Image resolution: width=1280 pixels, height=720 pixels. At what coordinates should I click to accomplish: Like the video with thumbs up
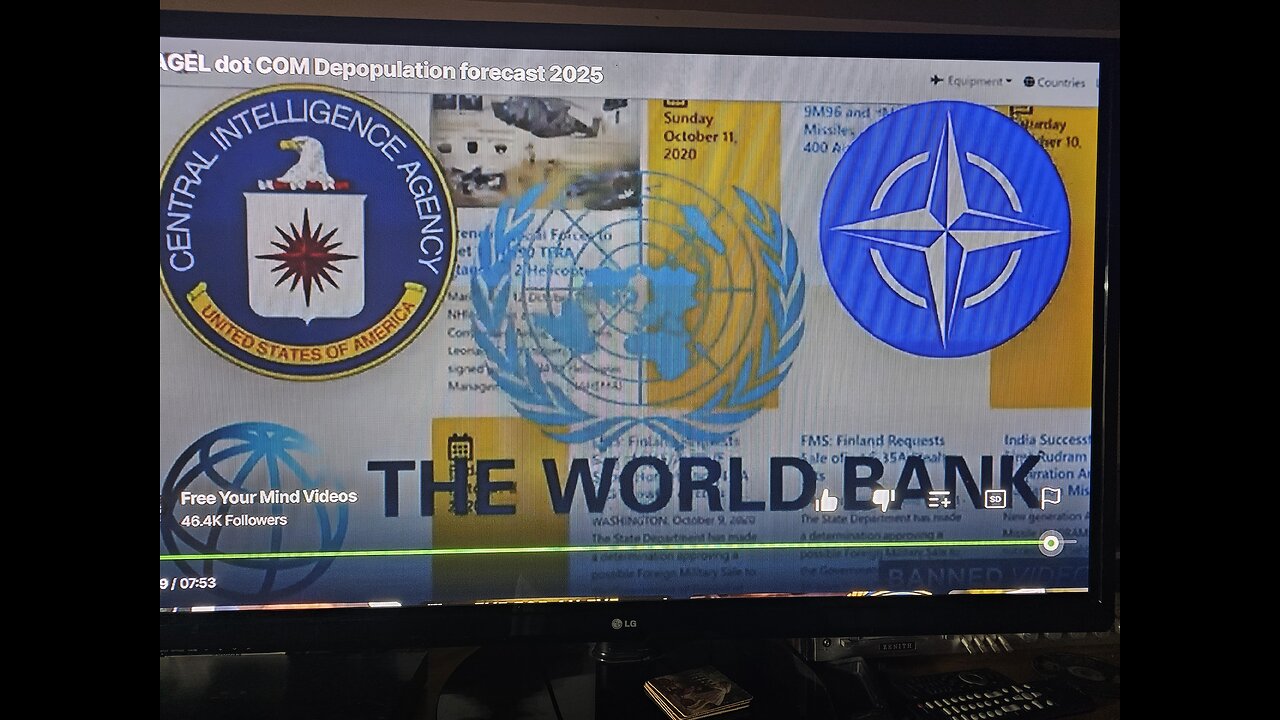826,500
